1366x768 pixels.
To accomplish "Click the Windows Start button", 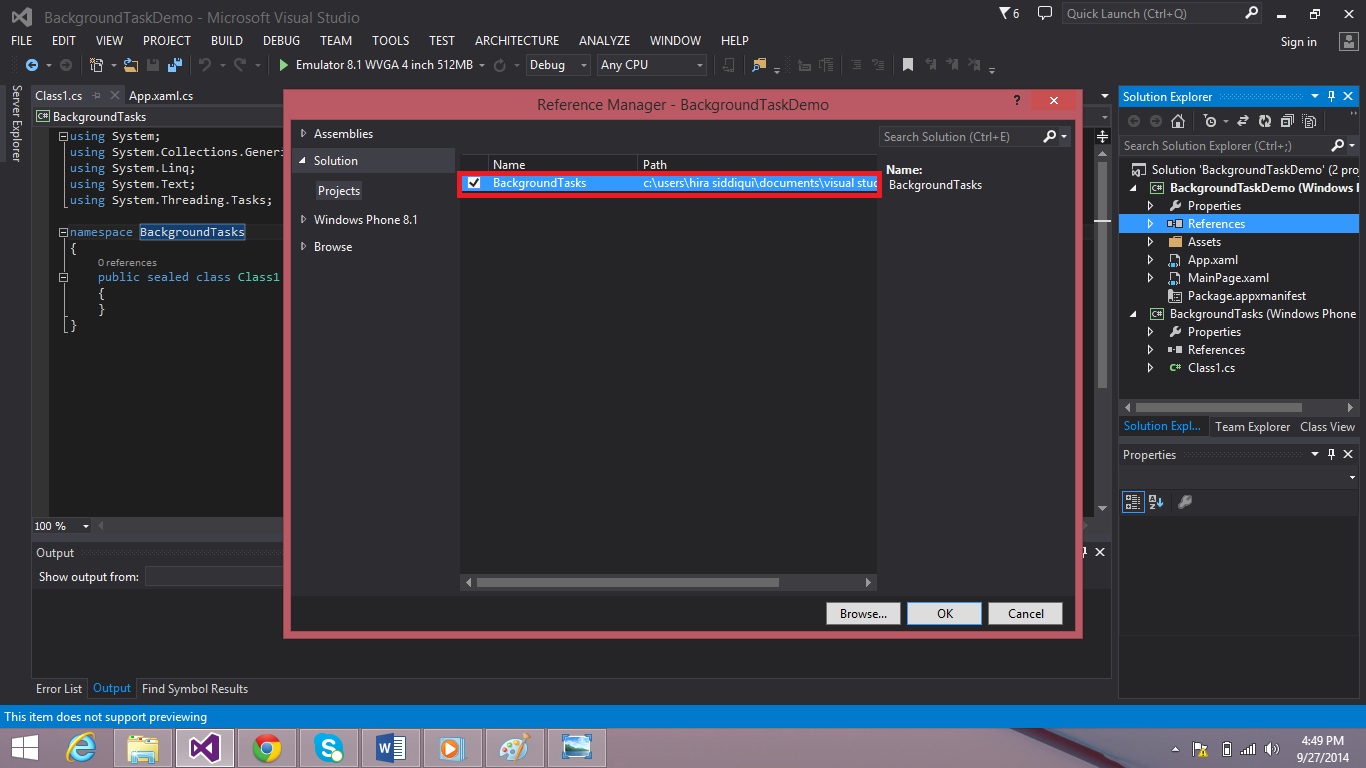I will pos(24,747).
